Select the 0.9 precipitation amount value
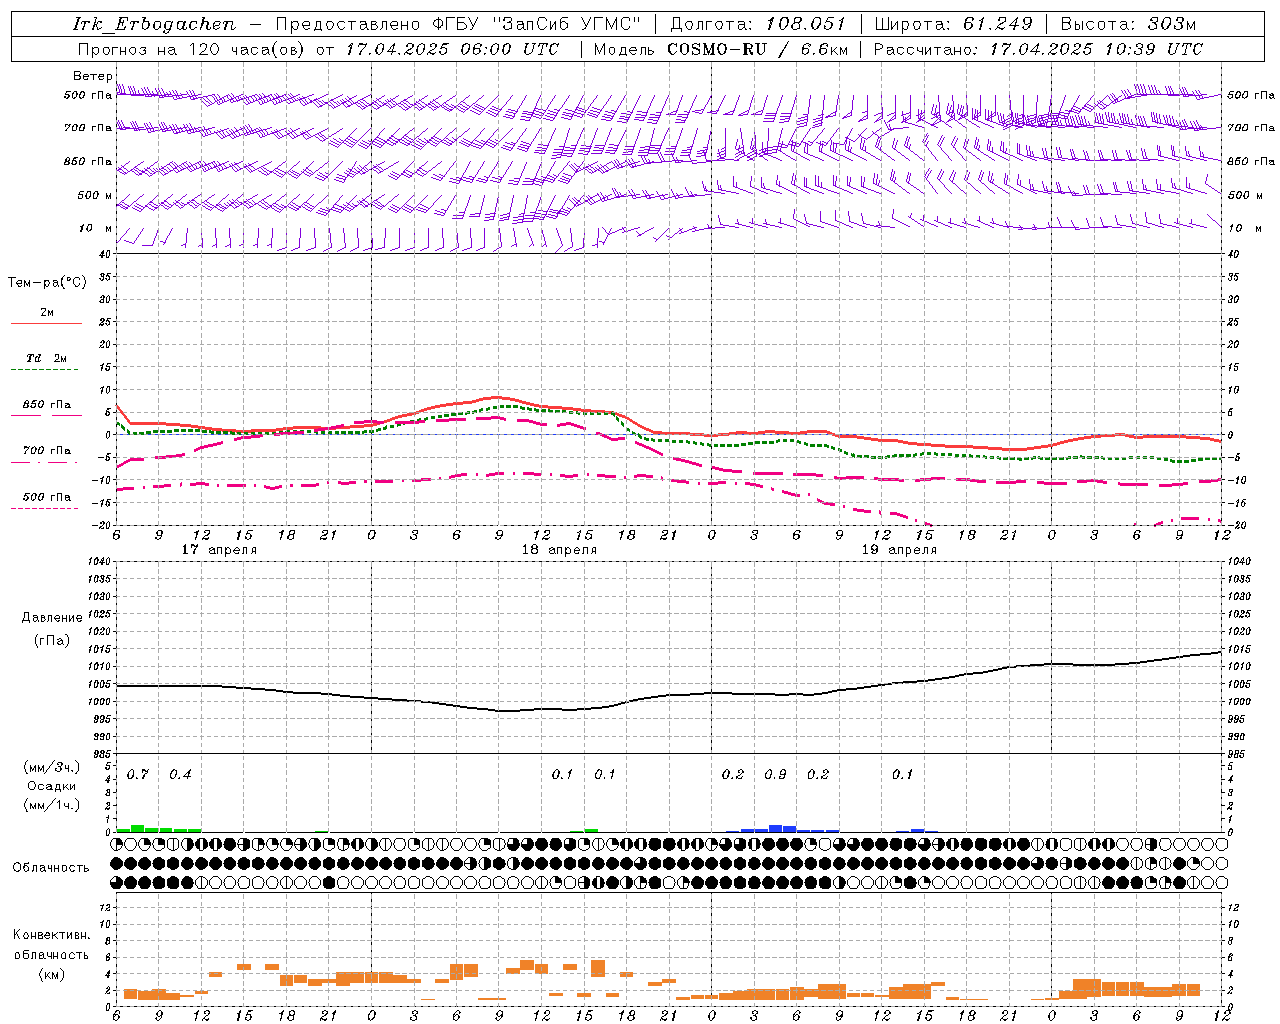 775,775
